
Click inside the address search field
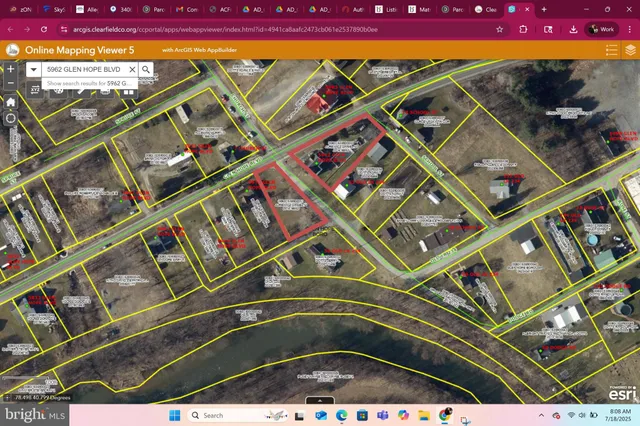[85, 70]
